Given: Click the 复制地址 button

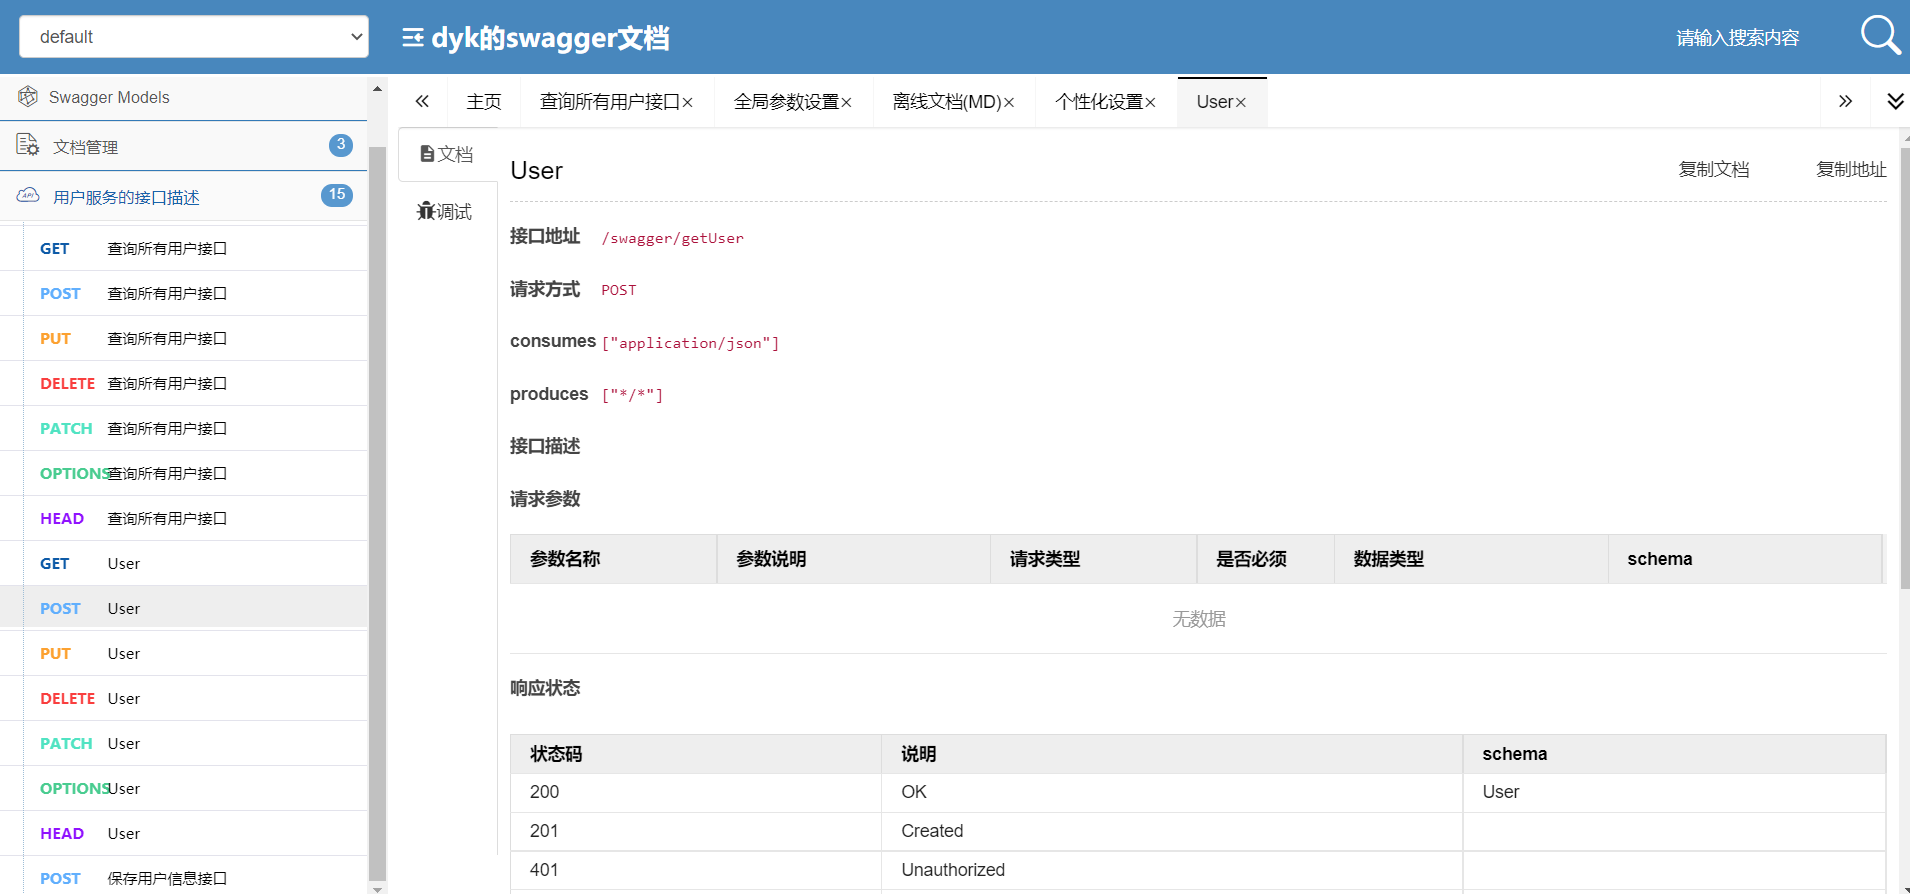Looking at the screenshot, I should (1851, 169).
